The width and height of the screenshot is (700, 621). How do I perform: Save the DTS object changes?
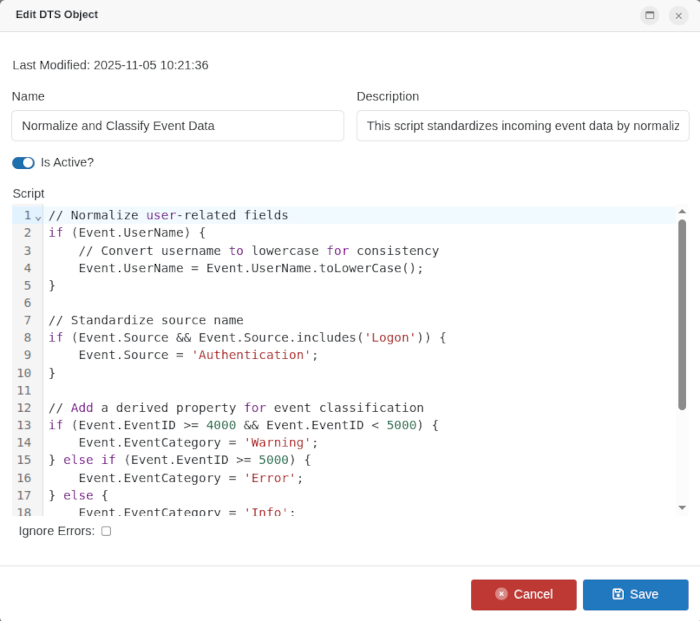click(x=635, y=594)
